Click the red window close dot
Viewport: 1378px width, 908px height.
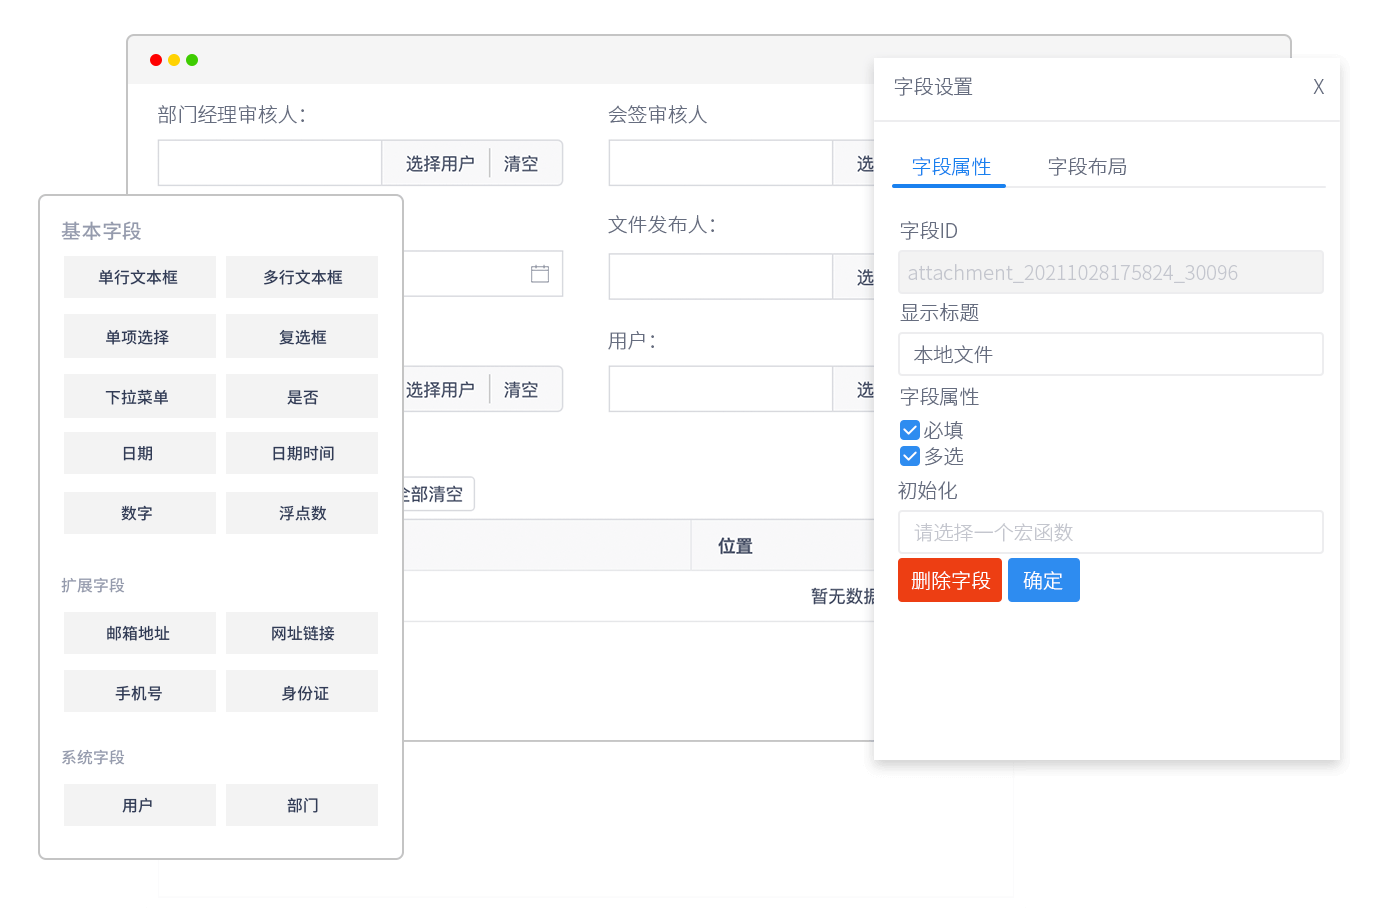click(x=156, y=60)
